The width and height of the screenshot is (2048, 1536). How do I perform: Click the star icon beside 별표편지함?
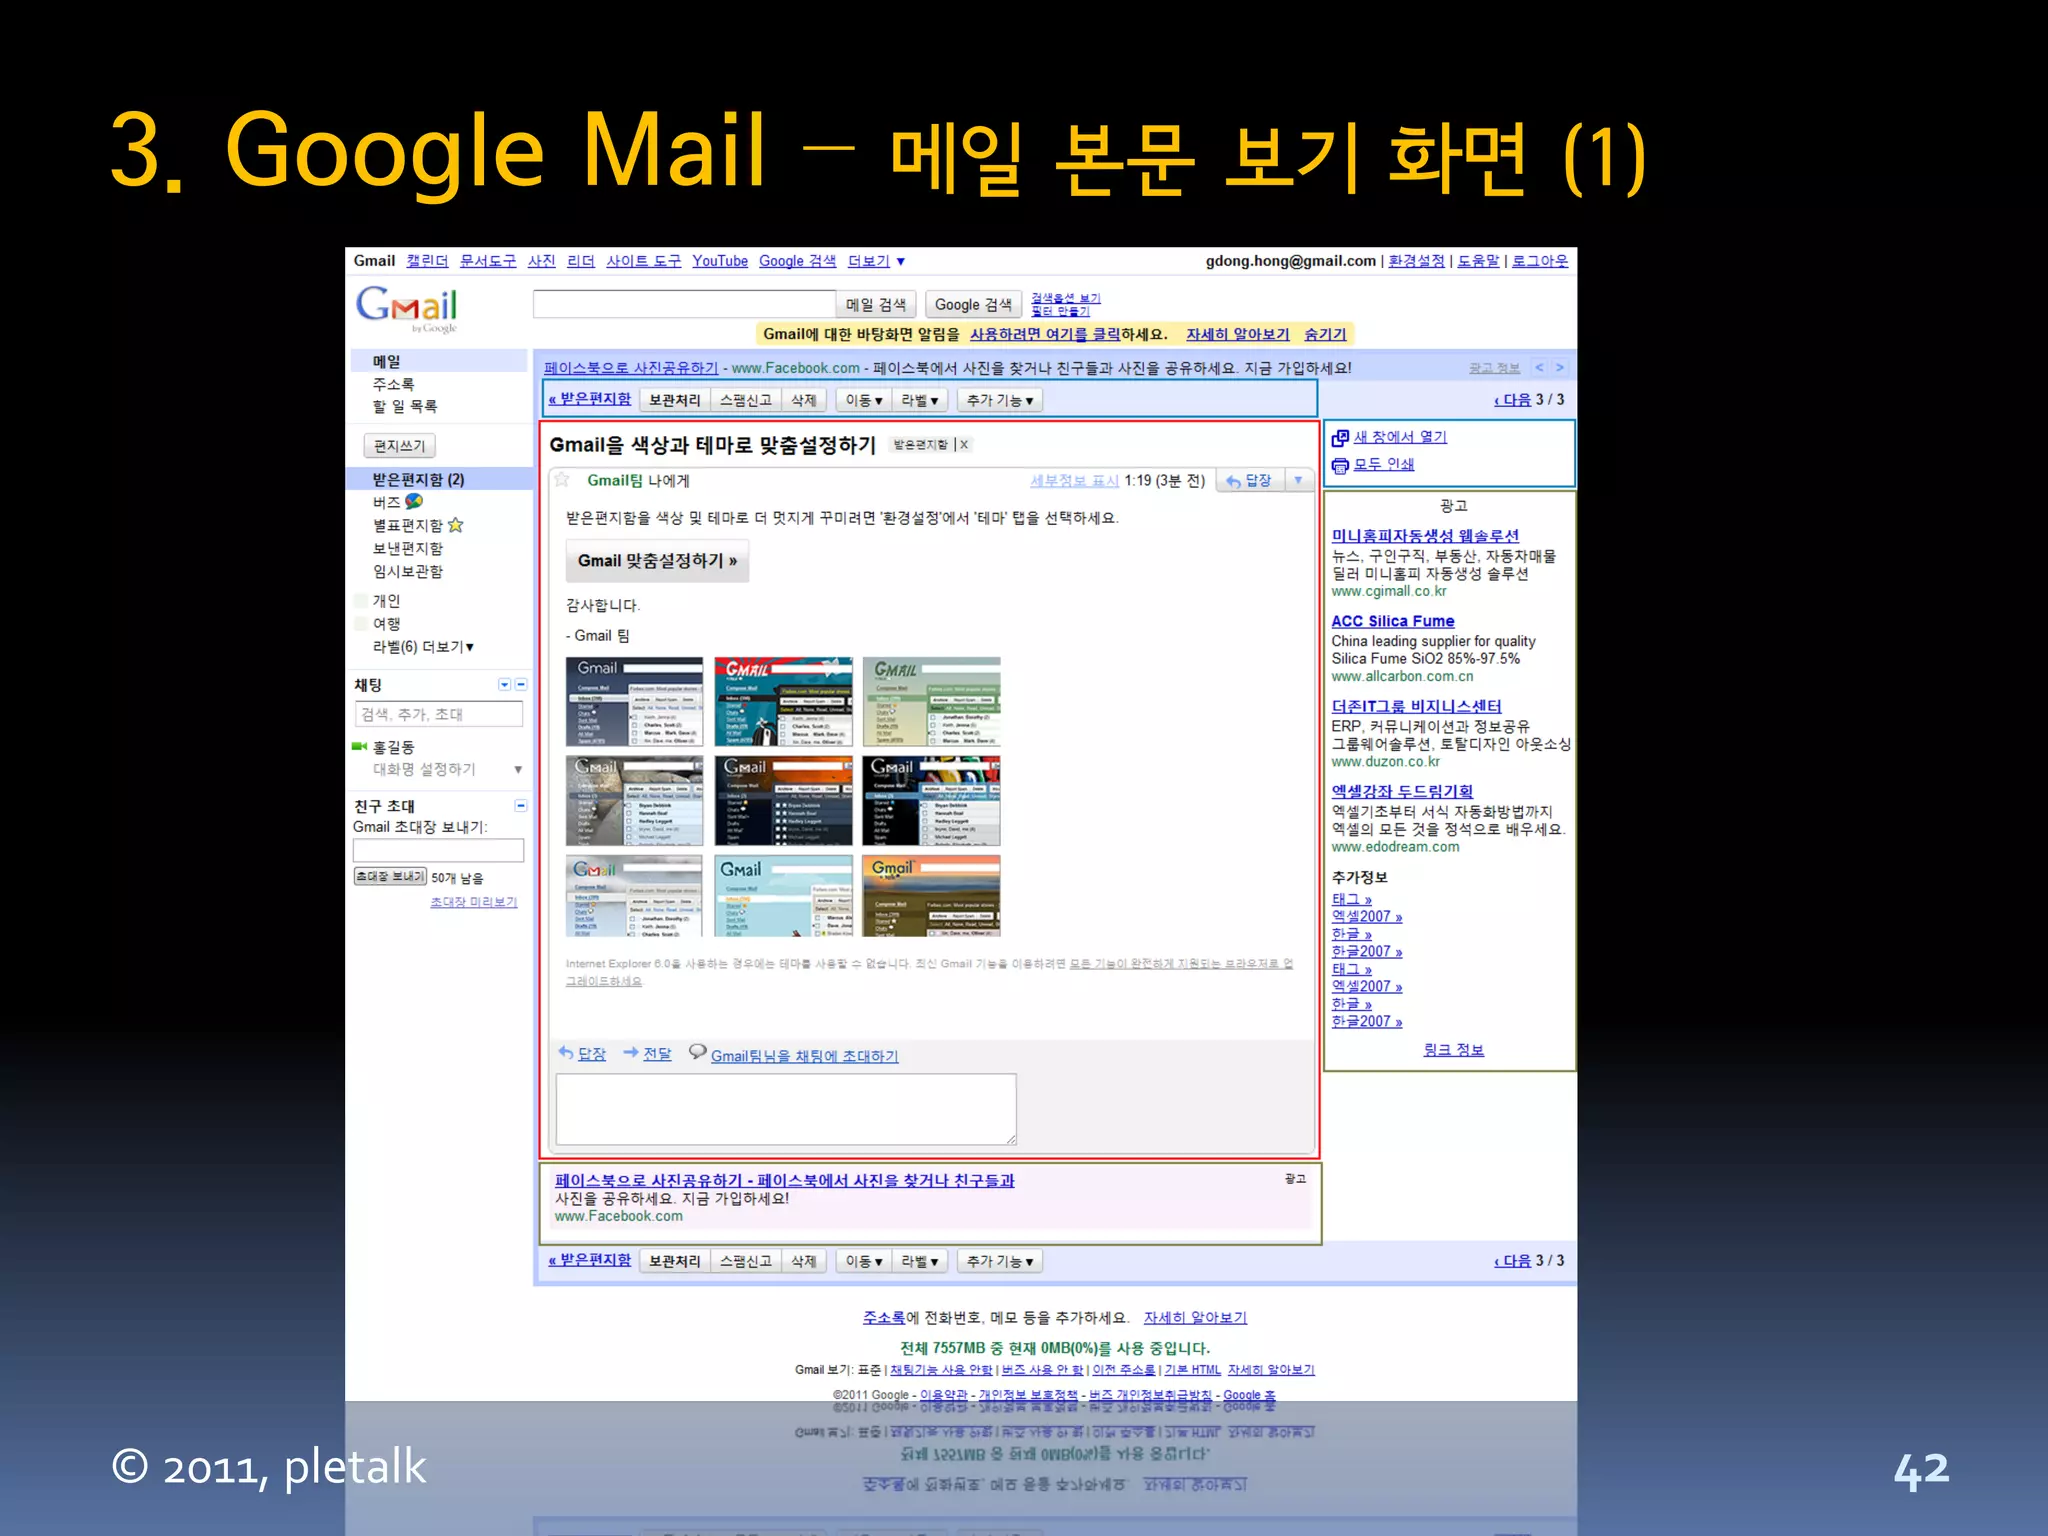tap(456, 525)
